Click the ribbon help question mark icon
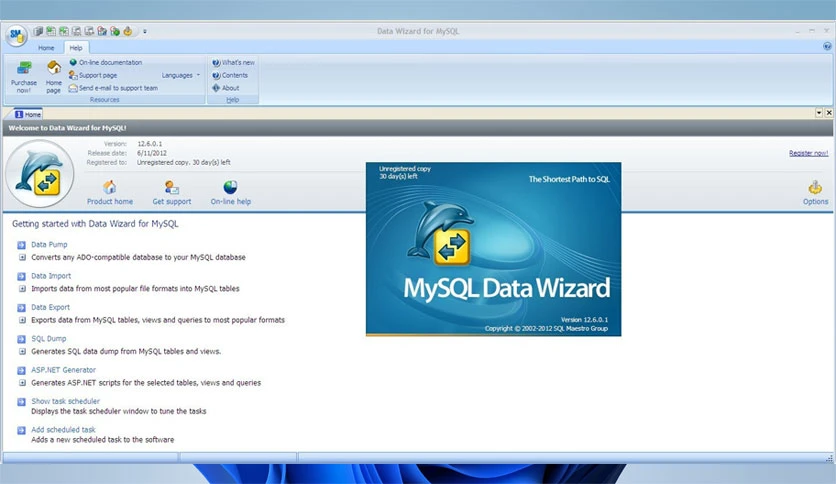 (x=827, y=46)
